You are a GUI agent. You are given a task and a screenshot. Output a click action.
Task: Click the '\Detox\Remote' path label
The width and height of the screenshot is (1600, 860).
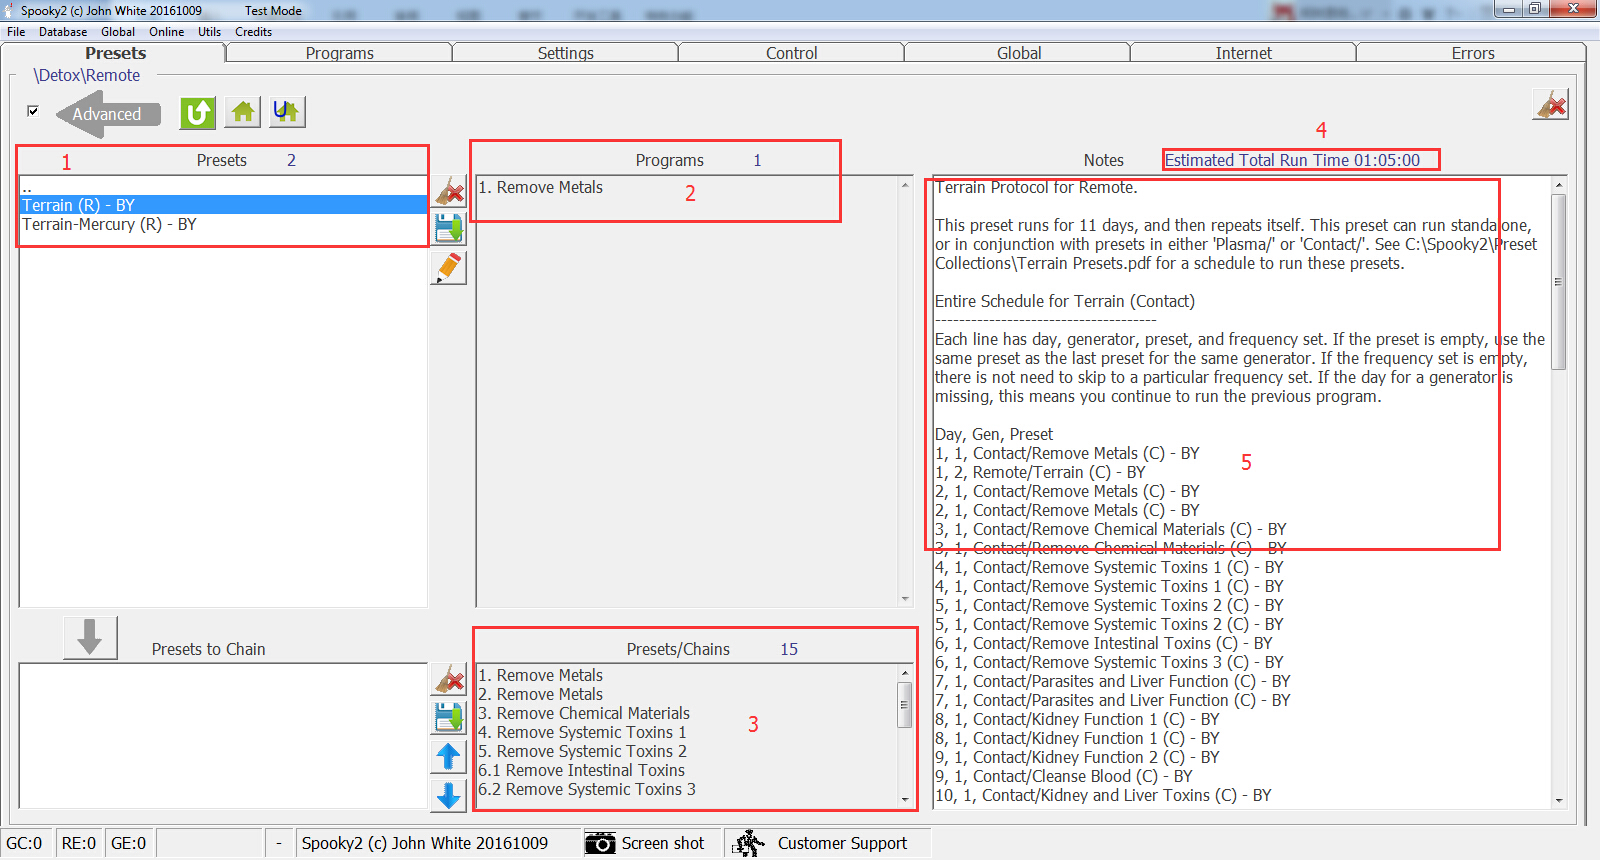pyautogui.click(x=87, y=75)
